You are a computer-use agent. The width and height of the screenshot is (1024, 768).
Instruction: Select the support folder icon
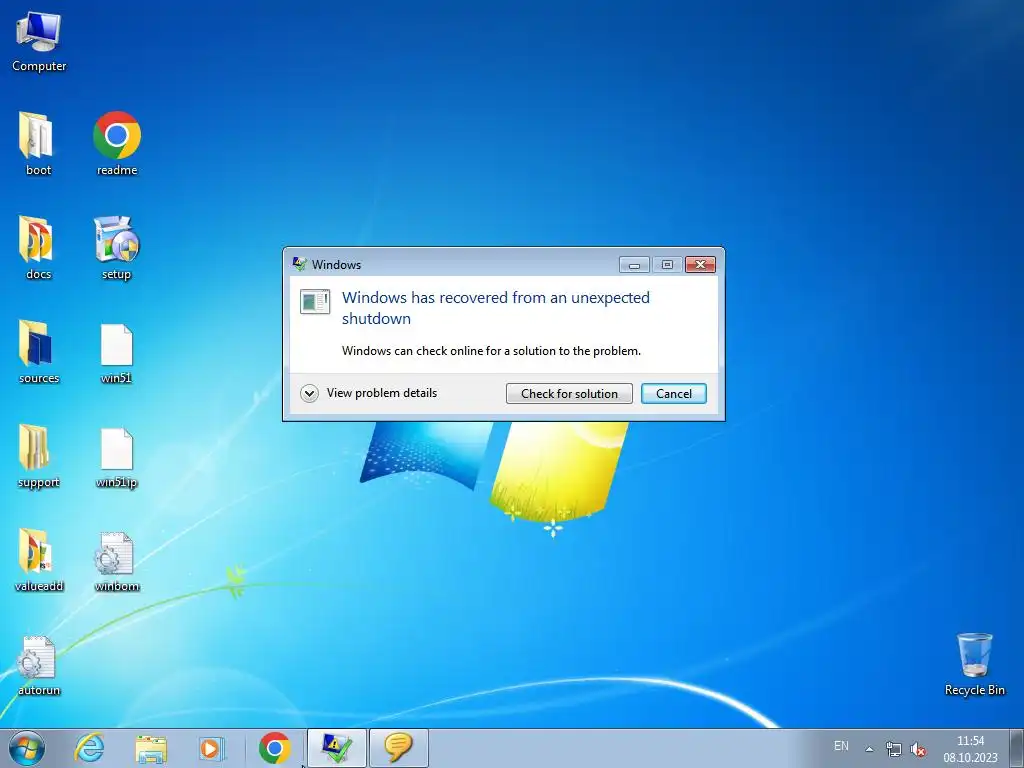point(38,456)
